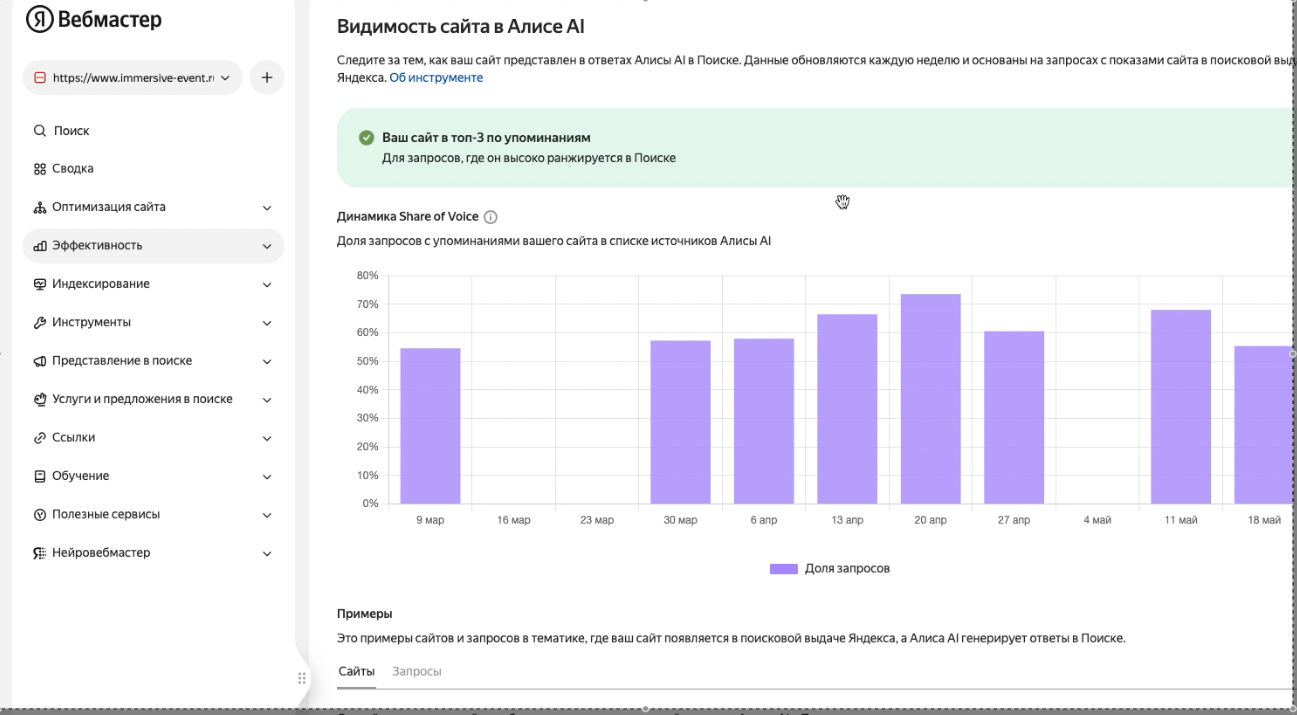Expand Инструменты section chevron
The width and height of the screenshot is (1297, 715).
click(x=267, y=323)
